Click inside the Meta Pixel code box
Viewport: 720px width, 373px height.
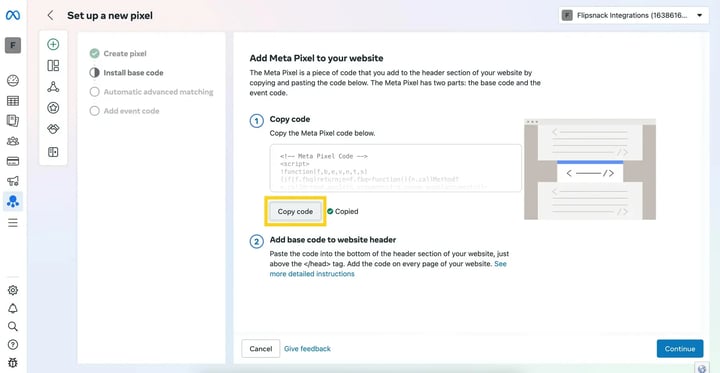pos(395,168)
